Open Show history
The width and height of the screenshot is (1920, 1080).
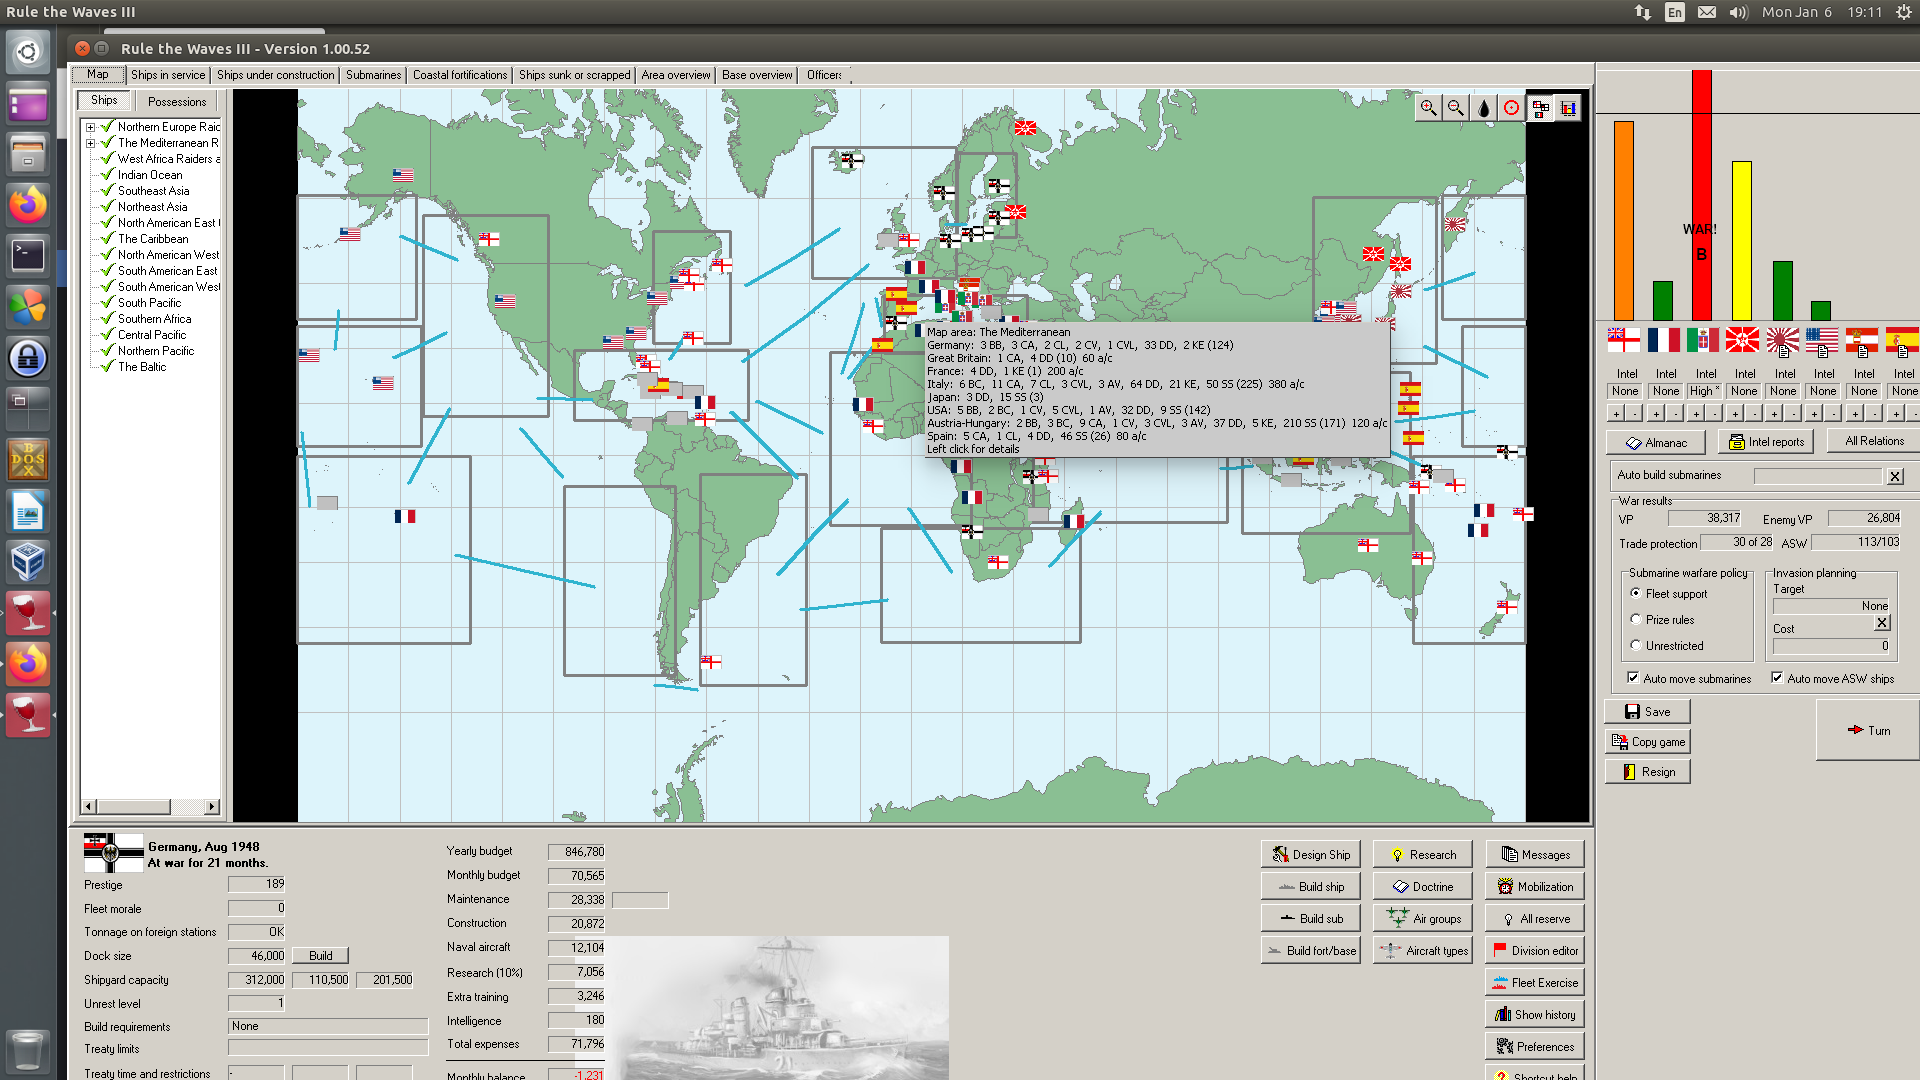(1535, 1015)
